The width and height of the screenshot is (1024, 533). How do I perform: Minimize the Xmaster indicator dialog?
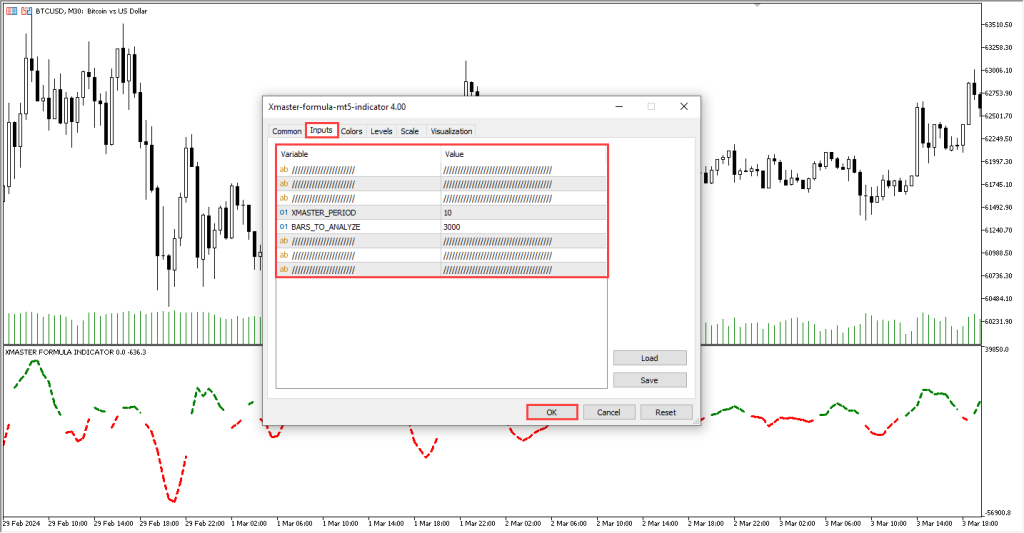[619, 106]
